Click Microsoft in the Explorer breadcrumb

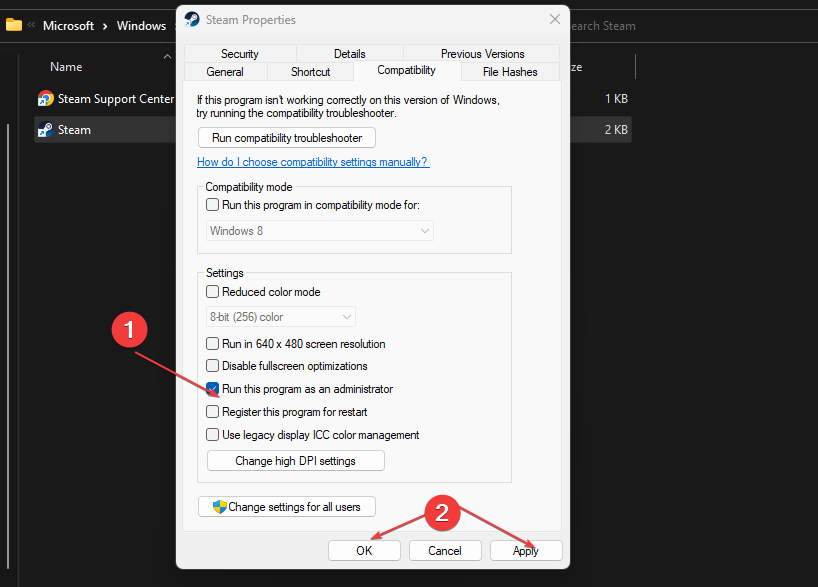[68, 26]
